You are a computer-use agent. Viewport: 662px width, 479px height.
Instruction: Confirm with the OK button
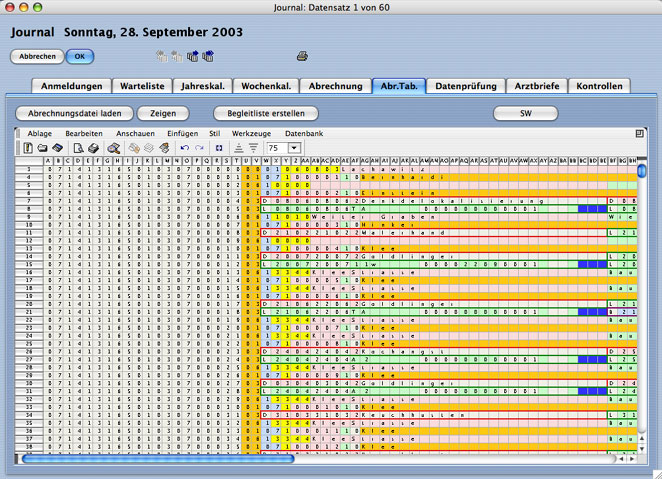click(80, 56)
